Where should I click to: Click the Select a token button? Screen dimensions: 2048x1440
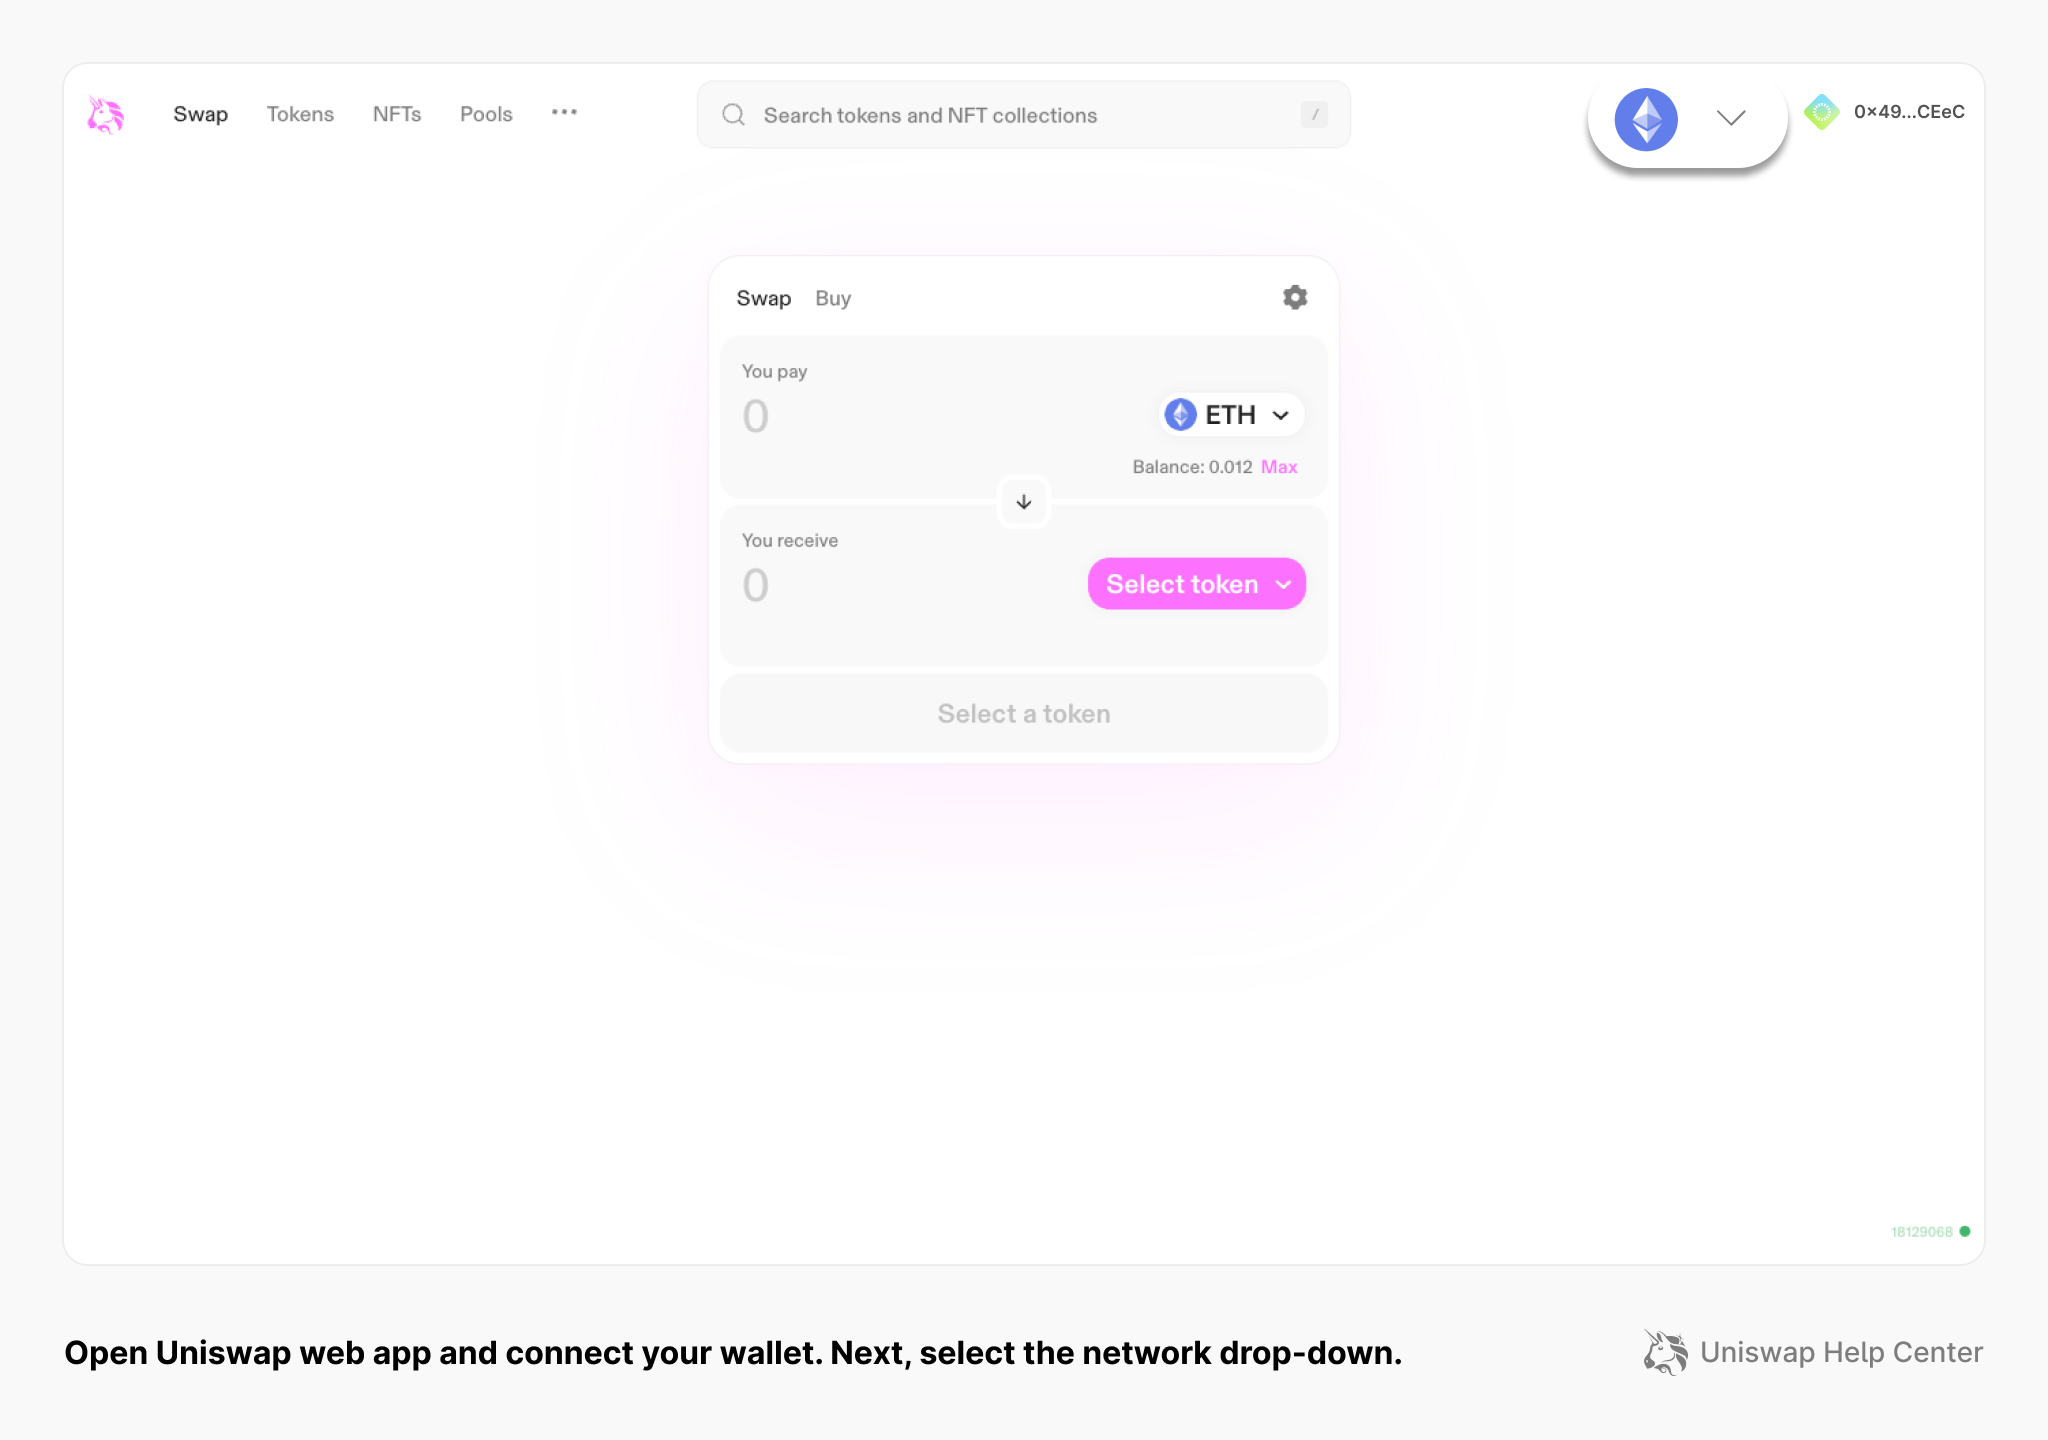(1022, 713)
